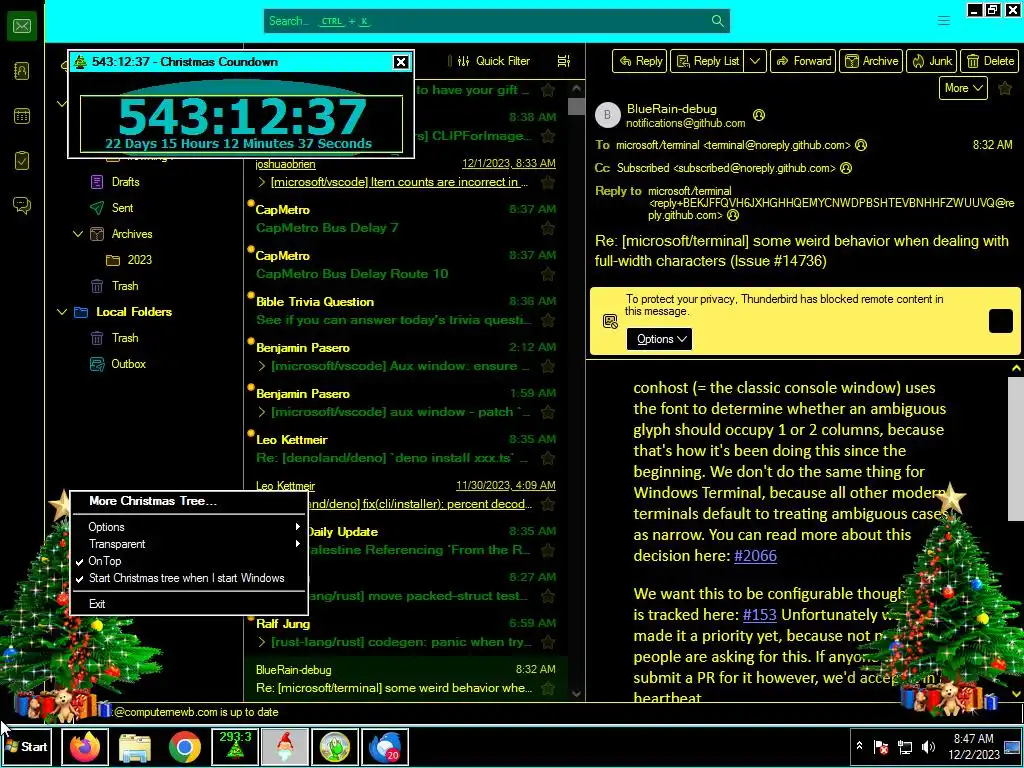Screen dimensions: 1024x768
Task: Star the BlueRain-debug message in list
Action: [548, 688]
